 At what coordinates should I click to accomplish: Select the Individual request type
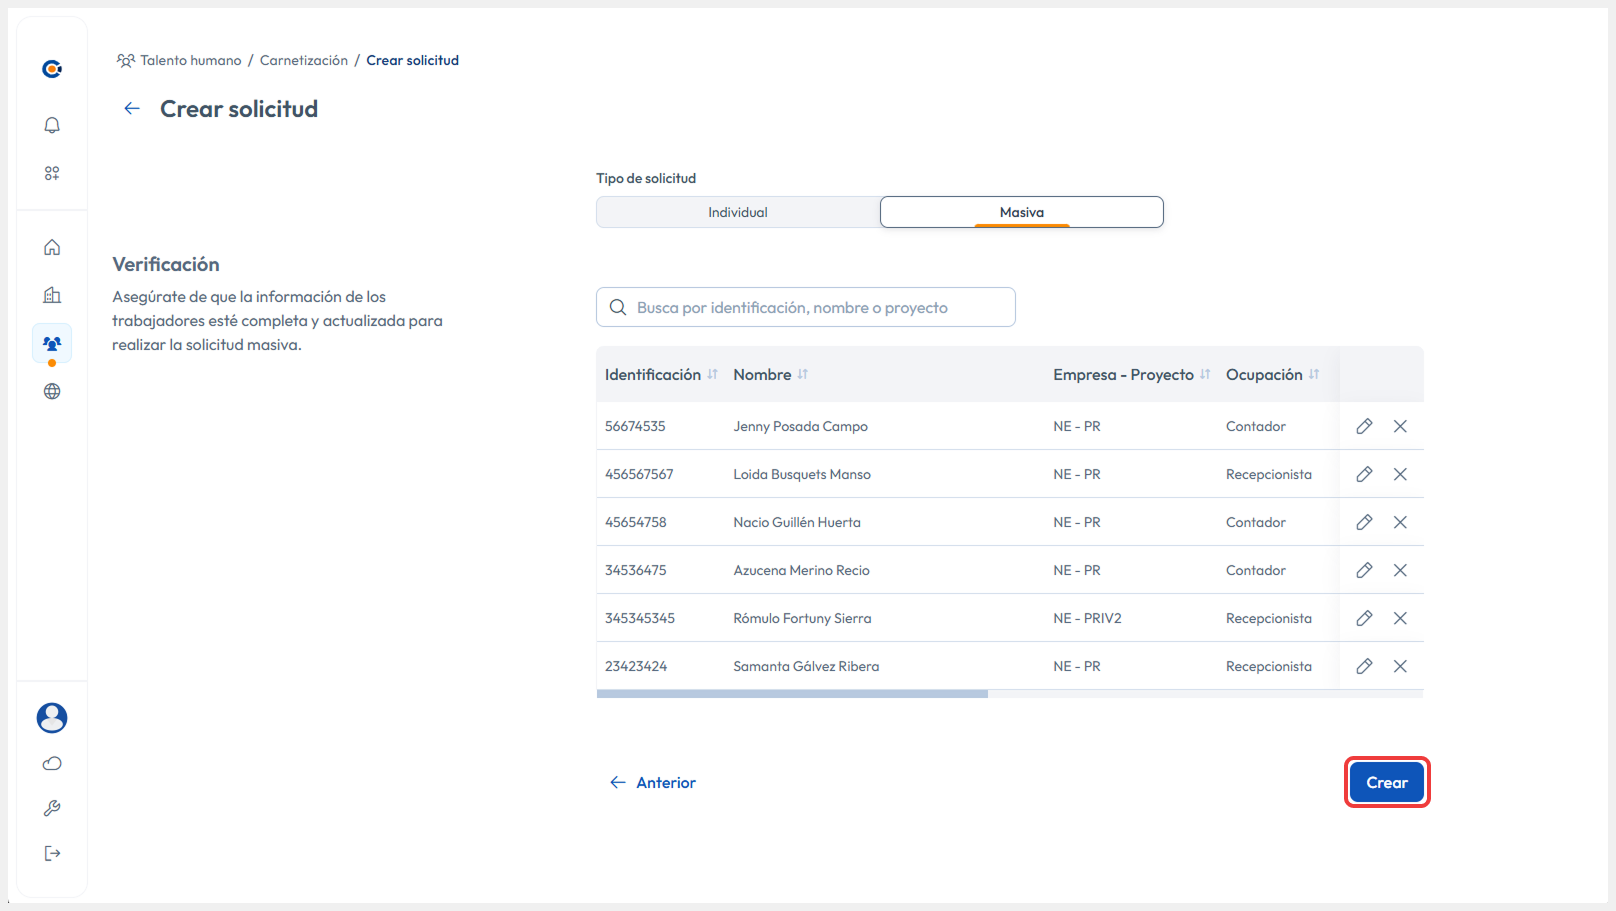point(738,212)
